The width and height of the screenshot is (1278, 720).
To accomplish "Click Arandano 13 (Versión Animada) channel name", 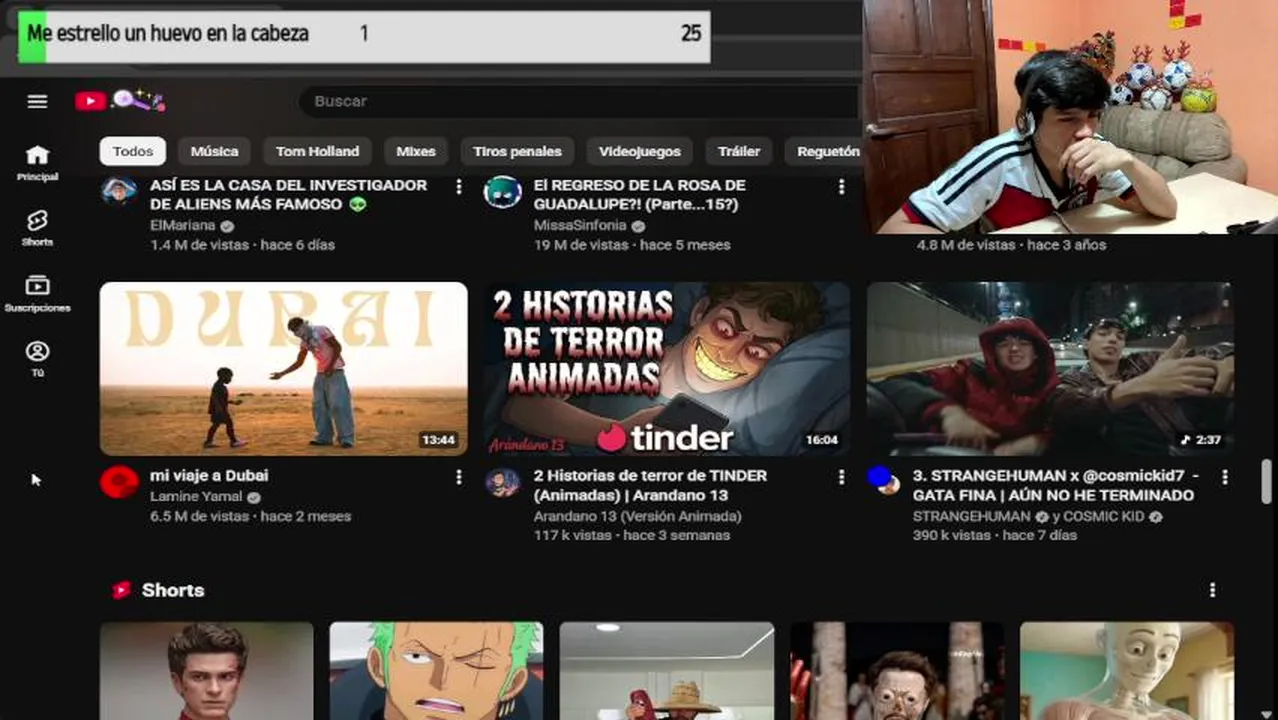I will (x=637, y=516).
